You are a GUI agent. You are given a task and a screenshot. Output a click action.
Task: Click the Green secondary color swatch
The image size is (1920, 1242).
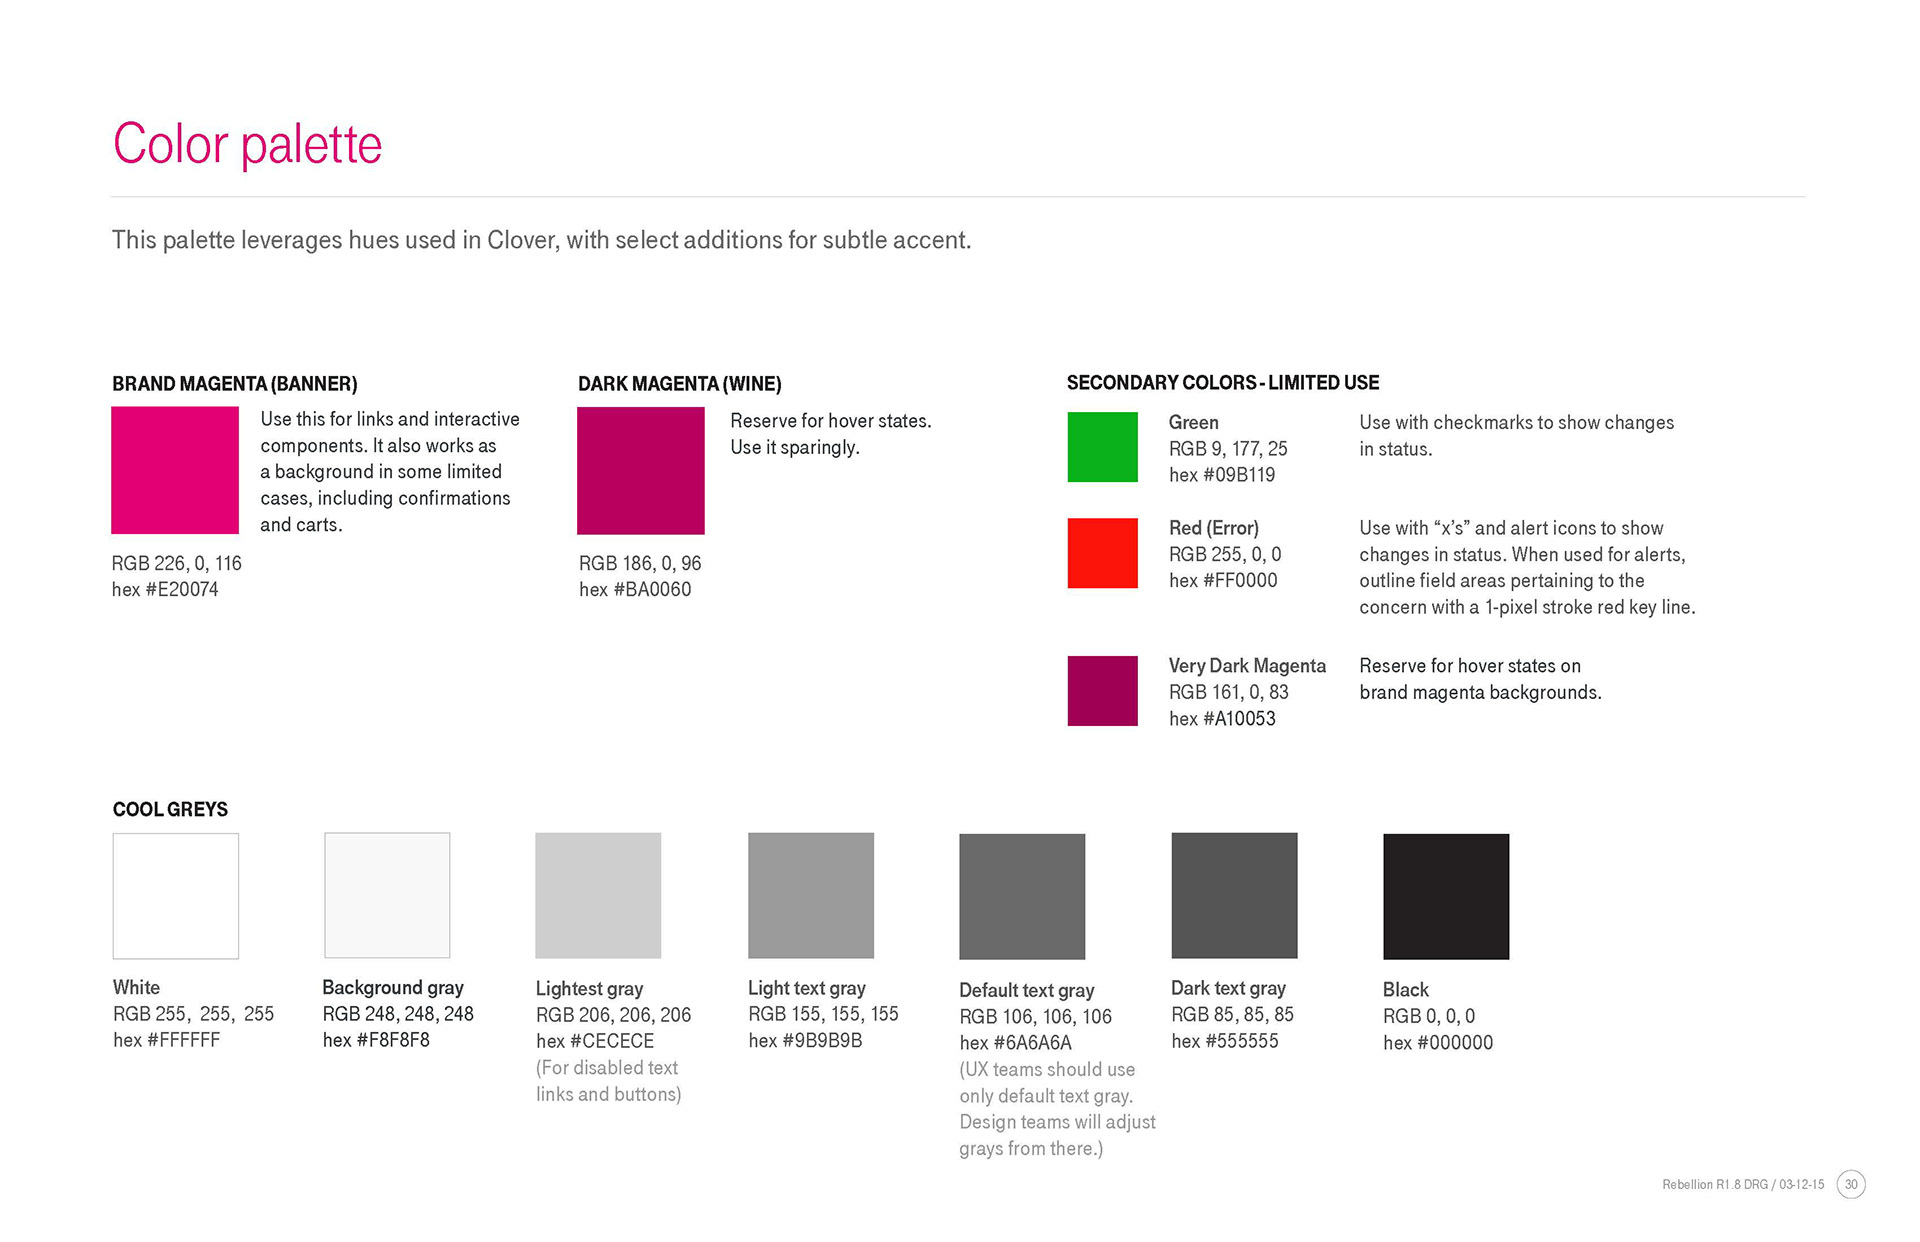(x=1102, y=447)
